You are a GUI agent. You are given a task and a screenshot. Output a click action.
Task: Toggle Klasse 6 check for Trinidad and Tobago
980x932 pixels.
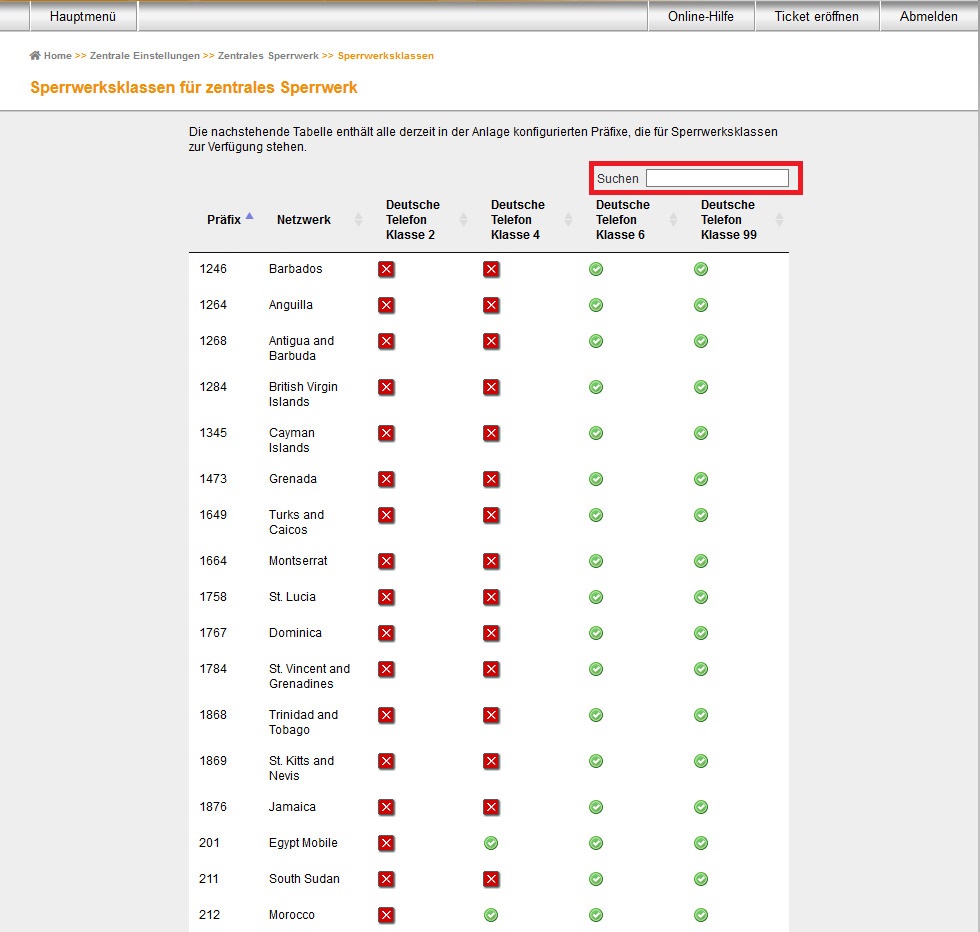coord(596,716)
